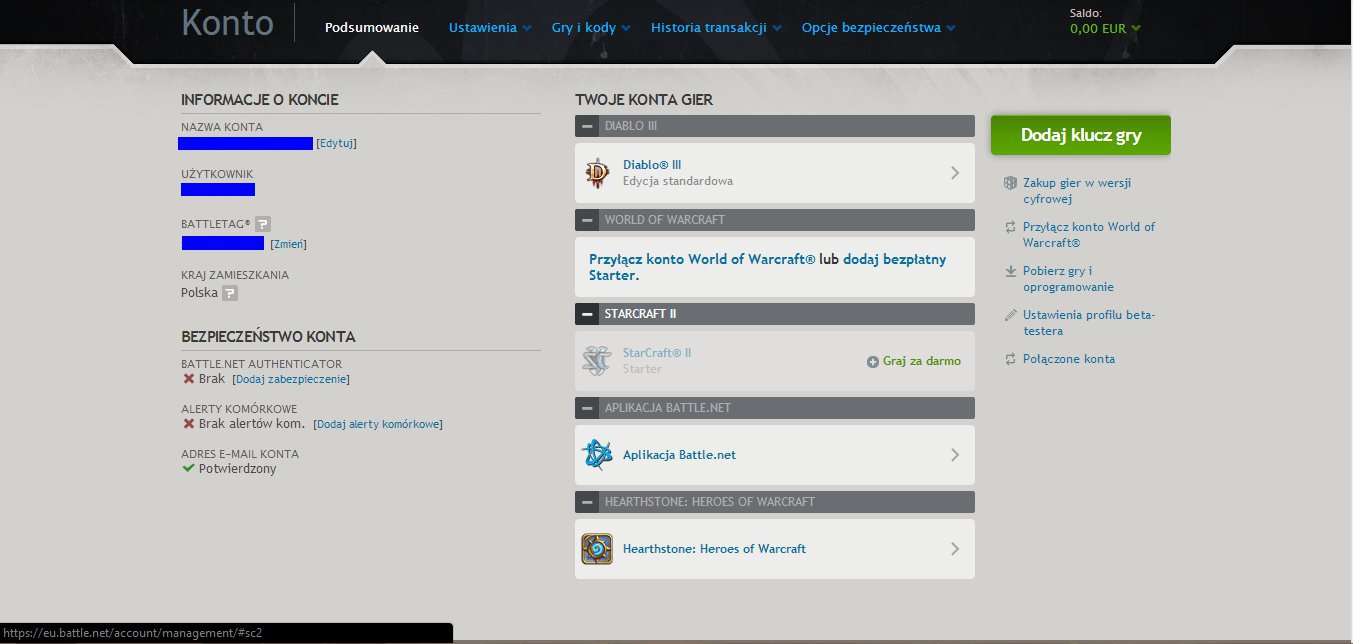Open Hearthstone details via right chevron
Viewport: 1353px width, 644px height.
coord(955,549)
